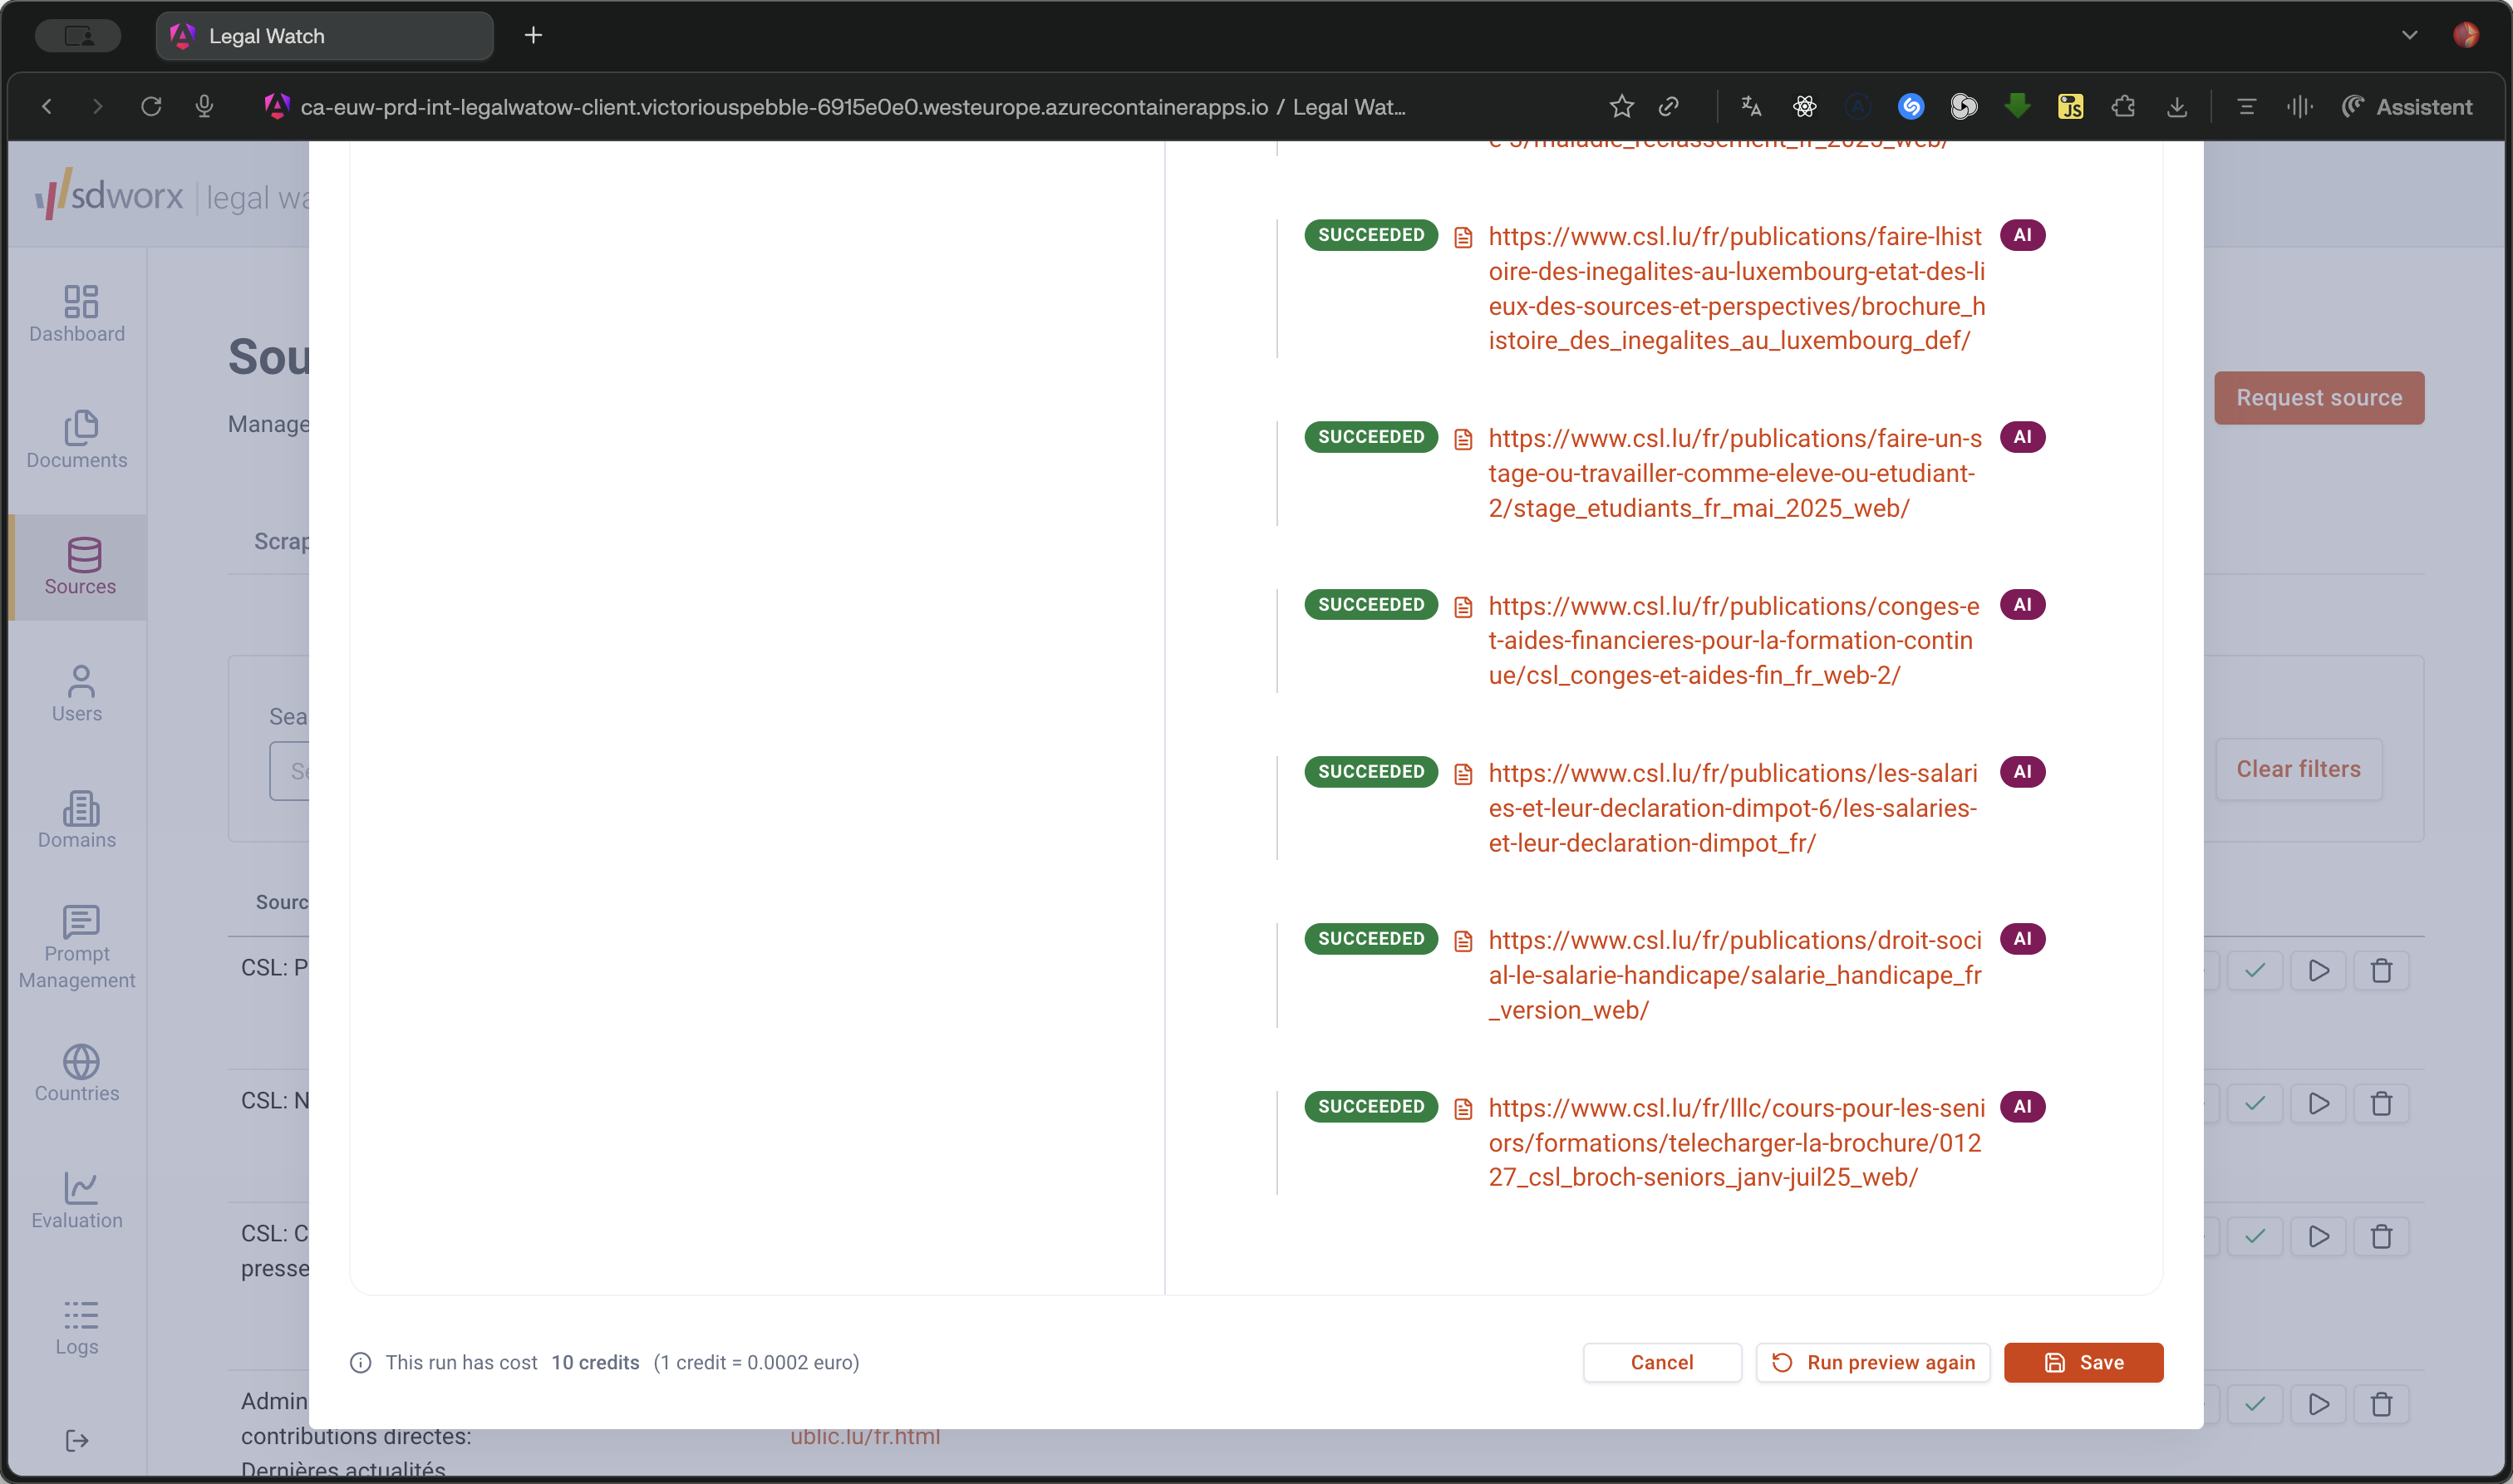Open the salarie_handicape_fr_version_web link

[1734, 975]
